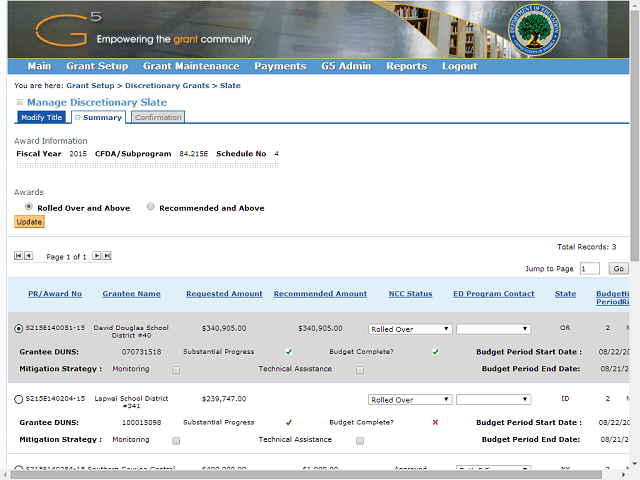
Task: Sort by State column header
Action: 565,294
